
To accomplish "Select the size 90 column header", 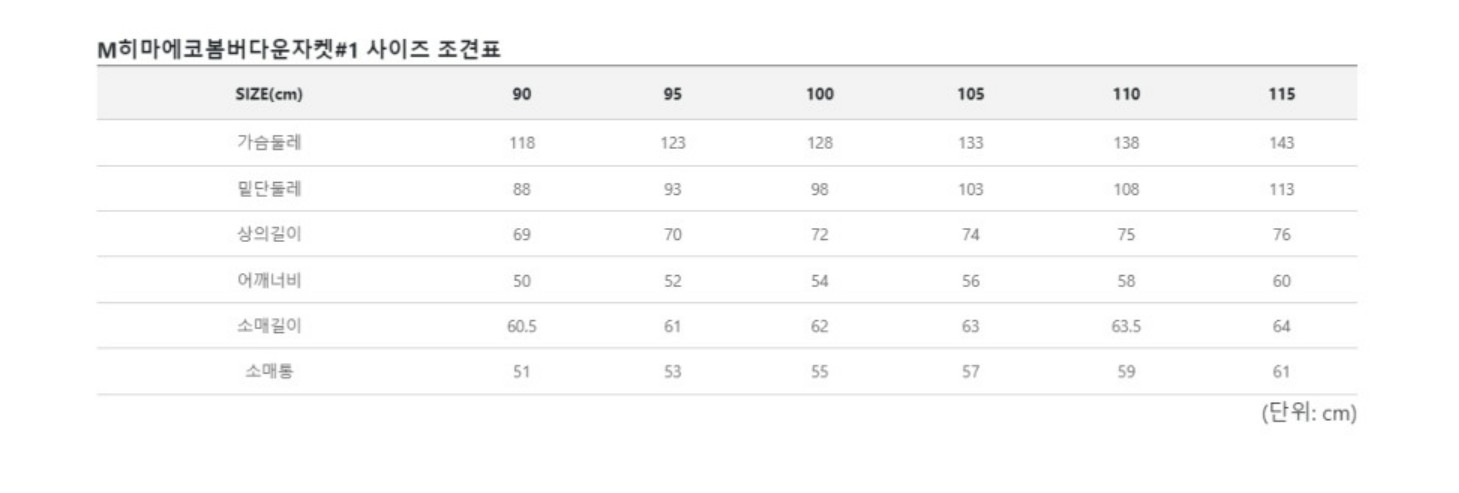I will pos(522,94).
